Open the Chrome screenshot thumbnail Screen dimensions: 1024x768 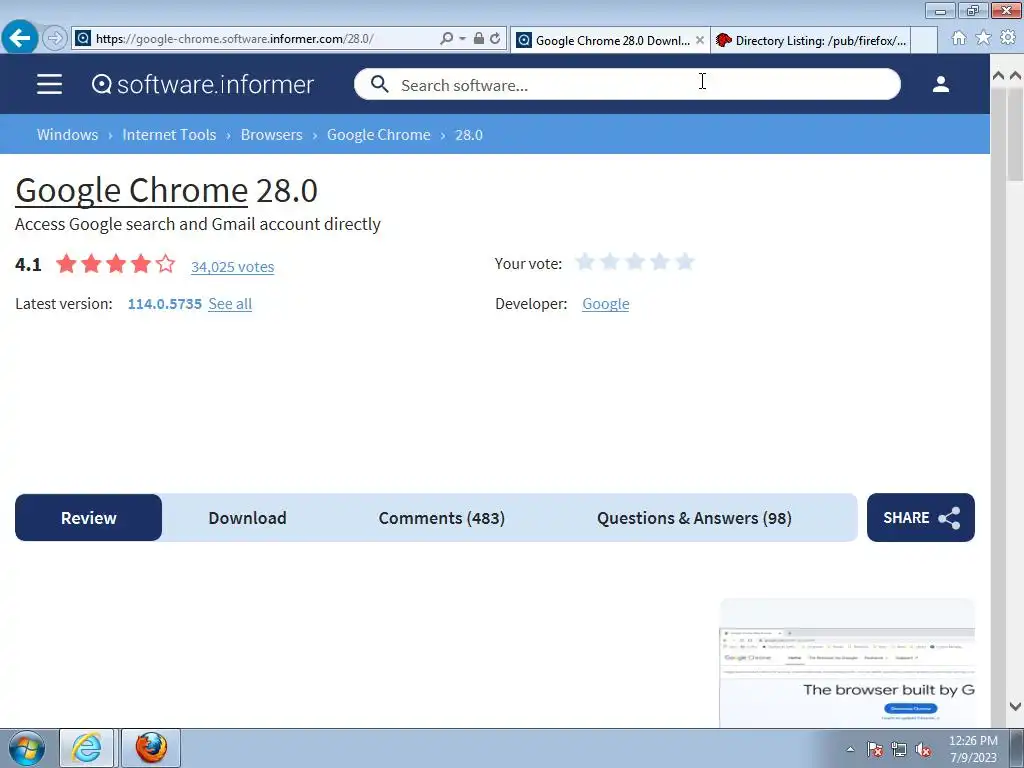(x=847, y=663)
